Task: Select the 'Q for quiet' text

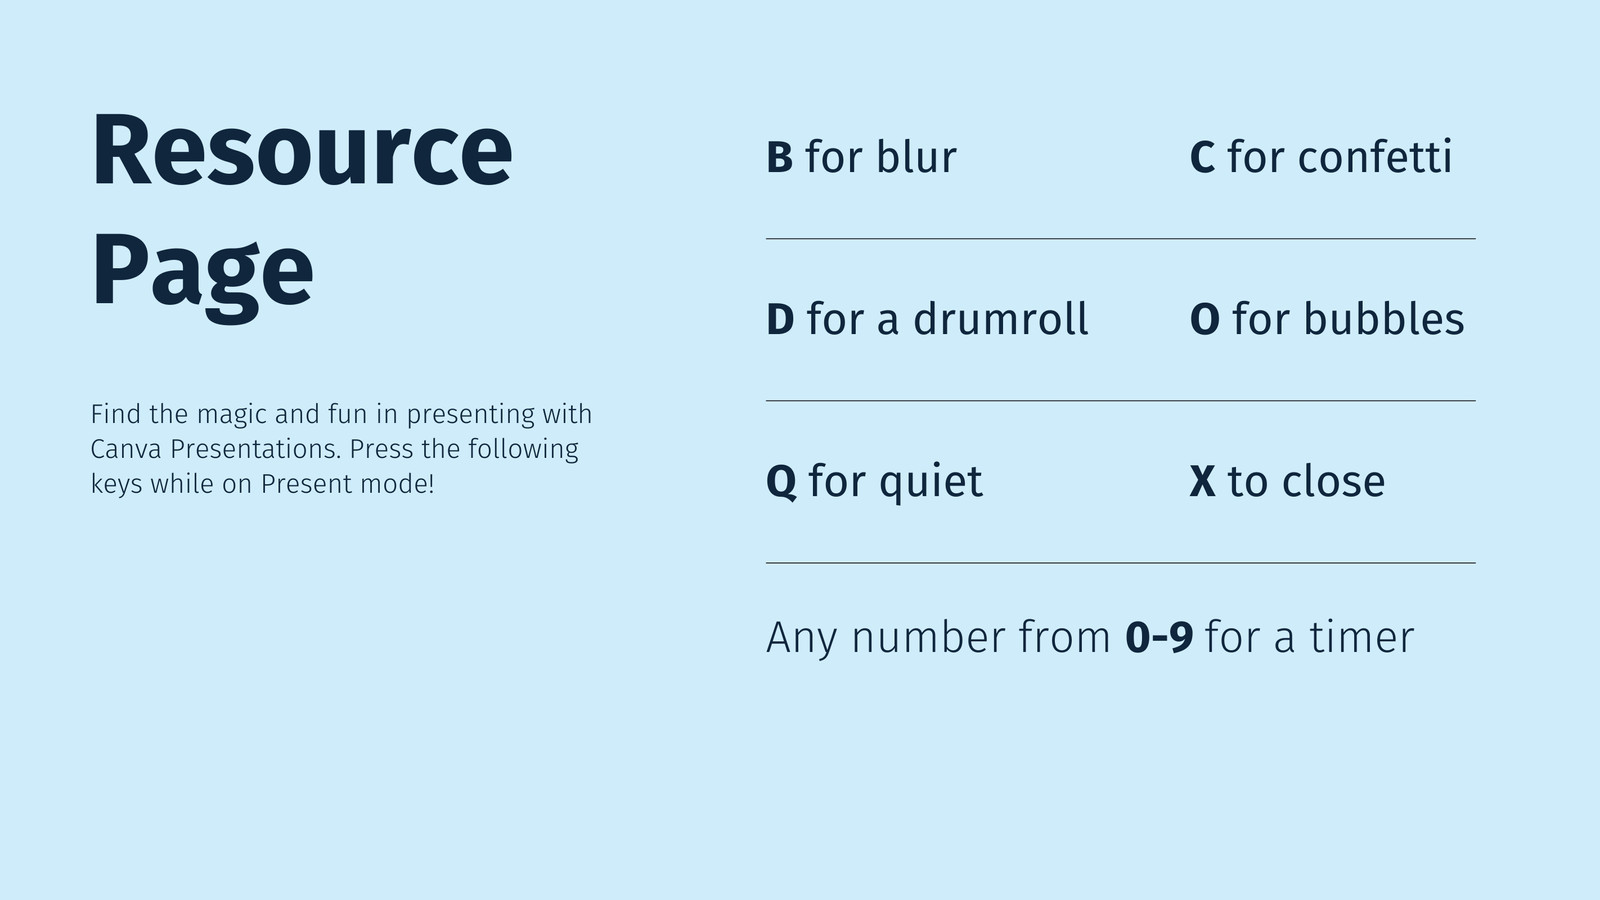Action: (874, 482)
